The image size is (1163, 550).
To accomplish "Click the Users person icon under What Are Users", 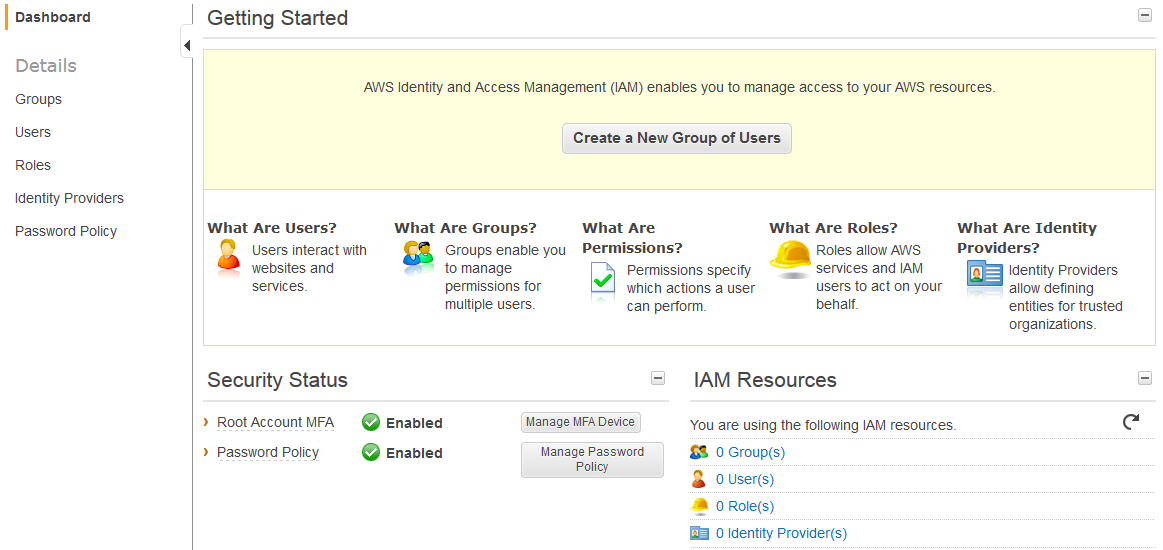I will click(228, 257).
